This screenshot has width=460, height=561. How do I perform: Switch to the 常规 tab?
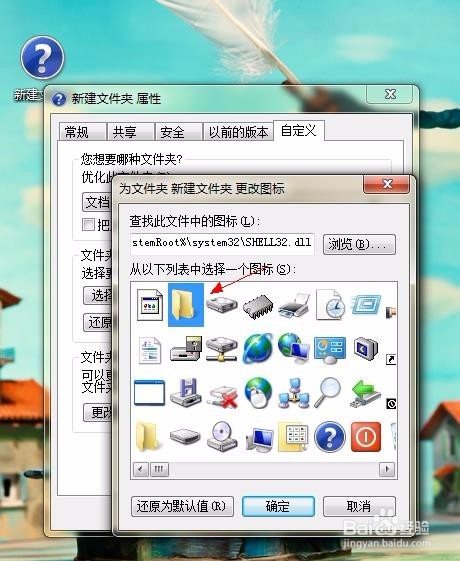(x=83, y=132)
